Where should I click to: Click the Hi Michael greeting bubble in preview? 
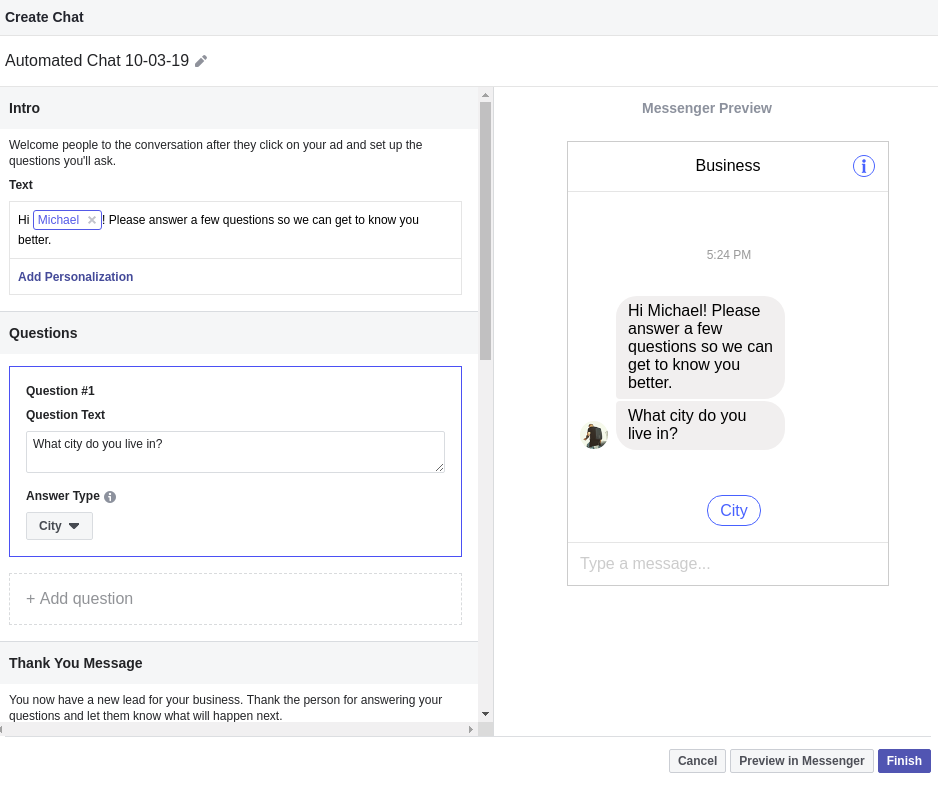[x=700, y=346]
